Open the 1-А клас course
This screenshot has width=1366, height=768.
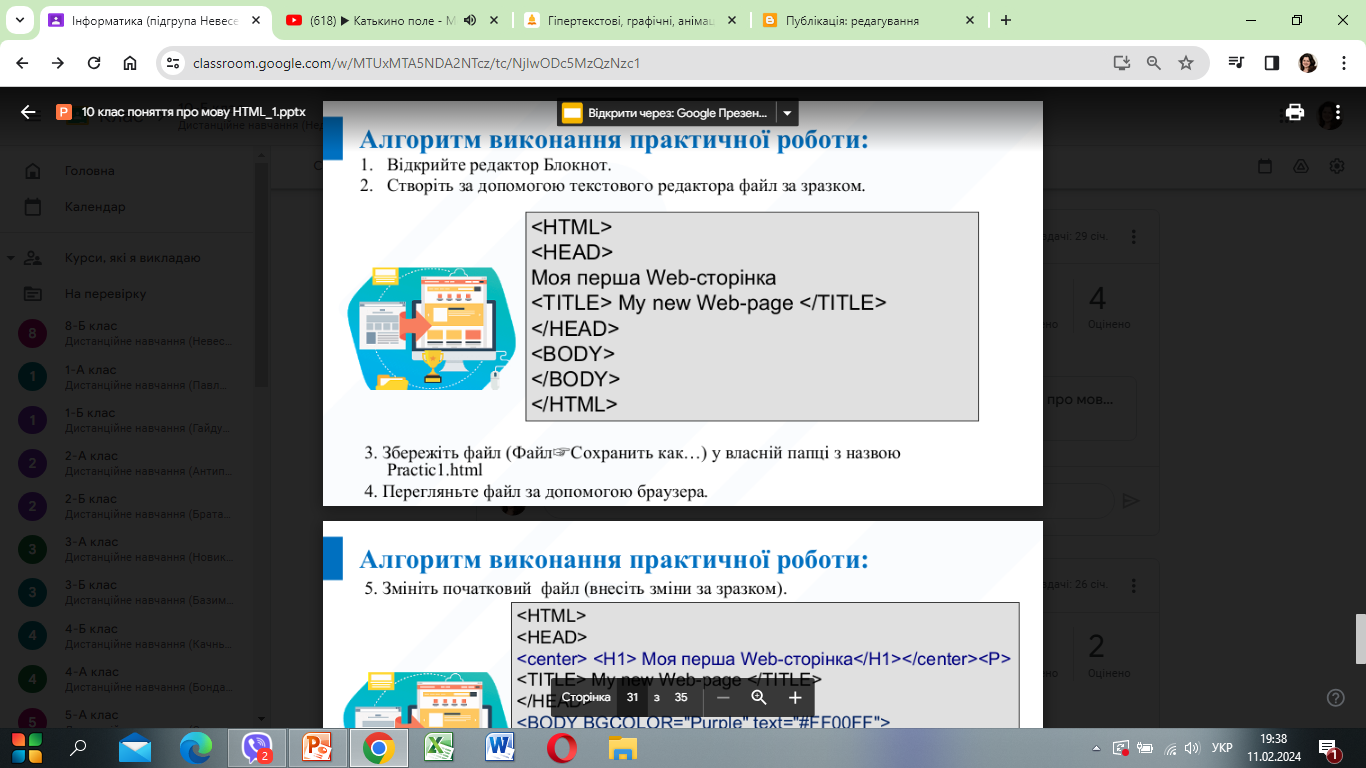click(130, 377)
